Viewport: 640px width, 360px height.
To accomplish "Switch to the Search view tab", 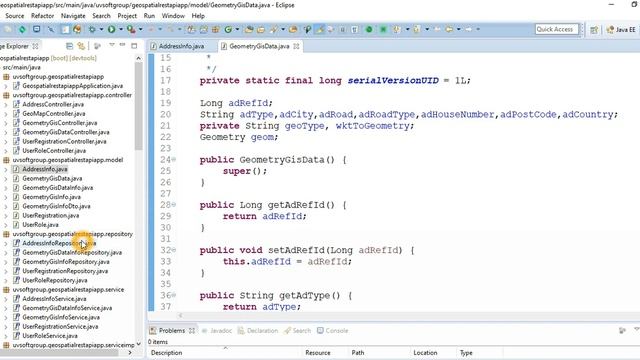I will [x=298, y=331].
